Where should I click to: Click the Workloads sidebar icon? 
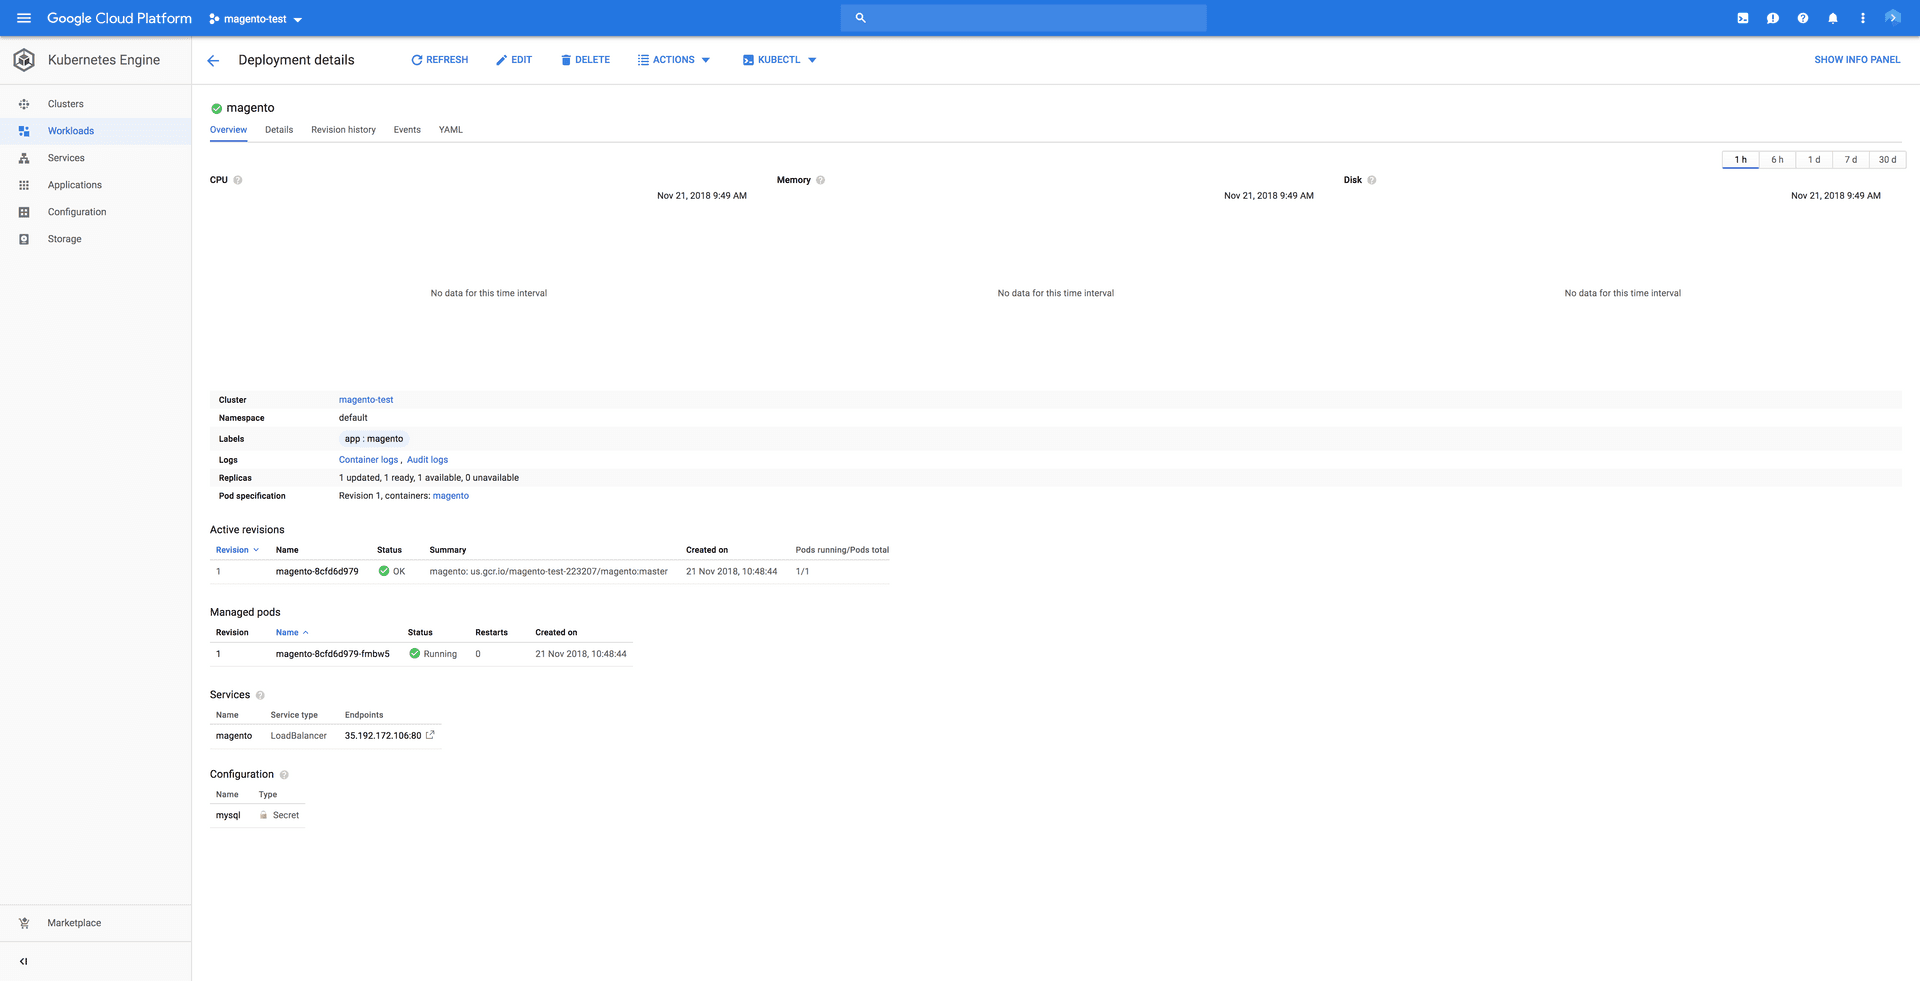point(24,131)
